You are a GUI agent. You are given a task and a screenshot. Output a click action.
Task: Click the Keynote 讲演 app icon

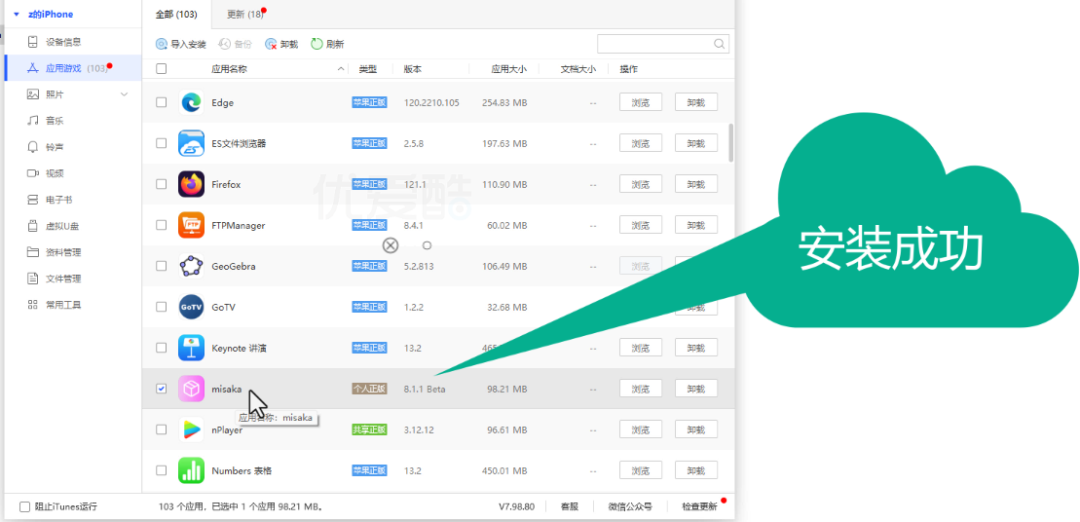tap(191, 348)
